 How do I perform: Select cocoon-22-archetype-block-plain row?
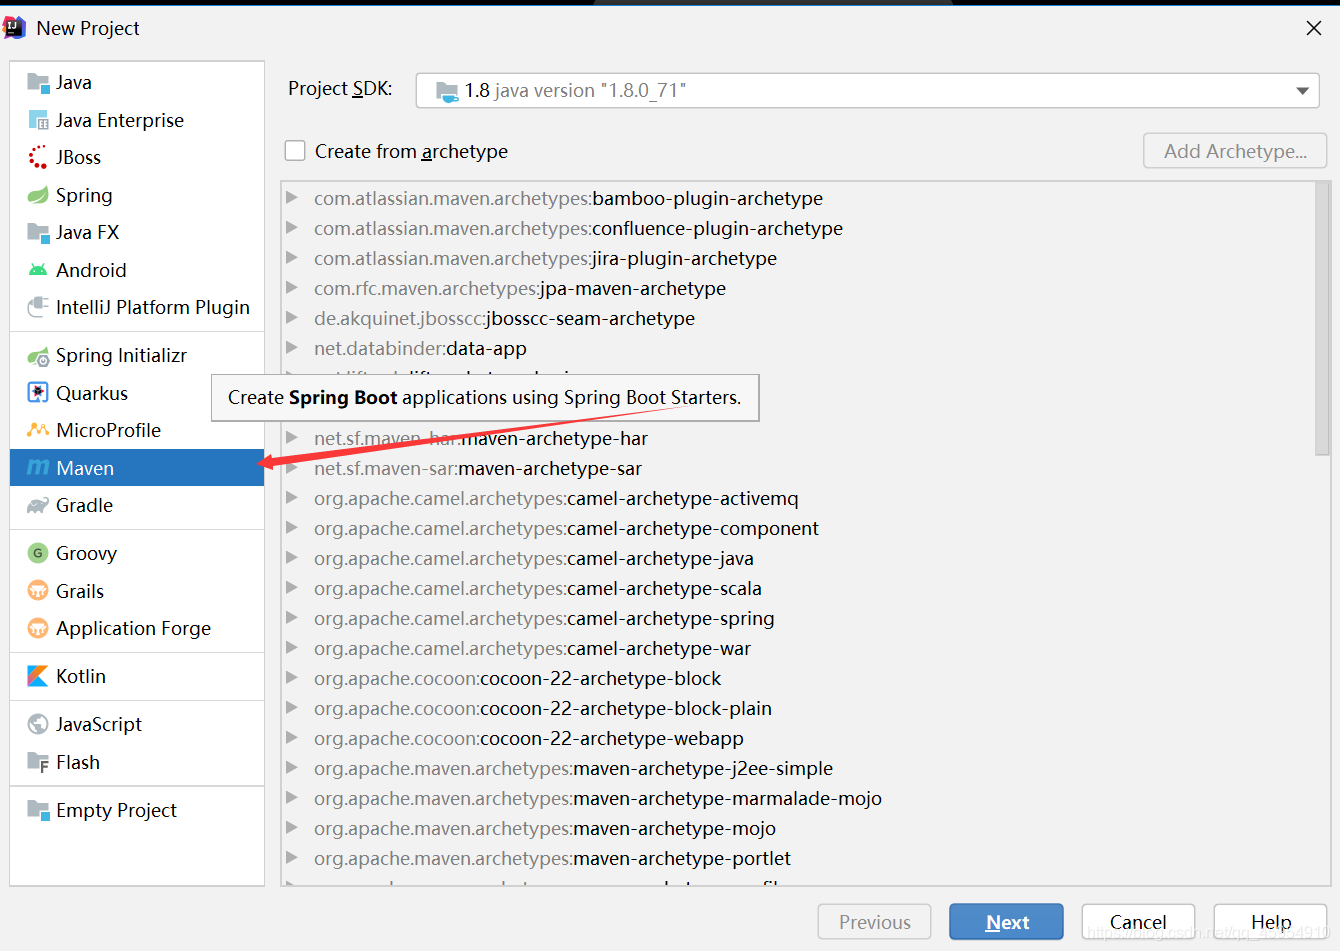pyautogui.click(x=798, y=708)
